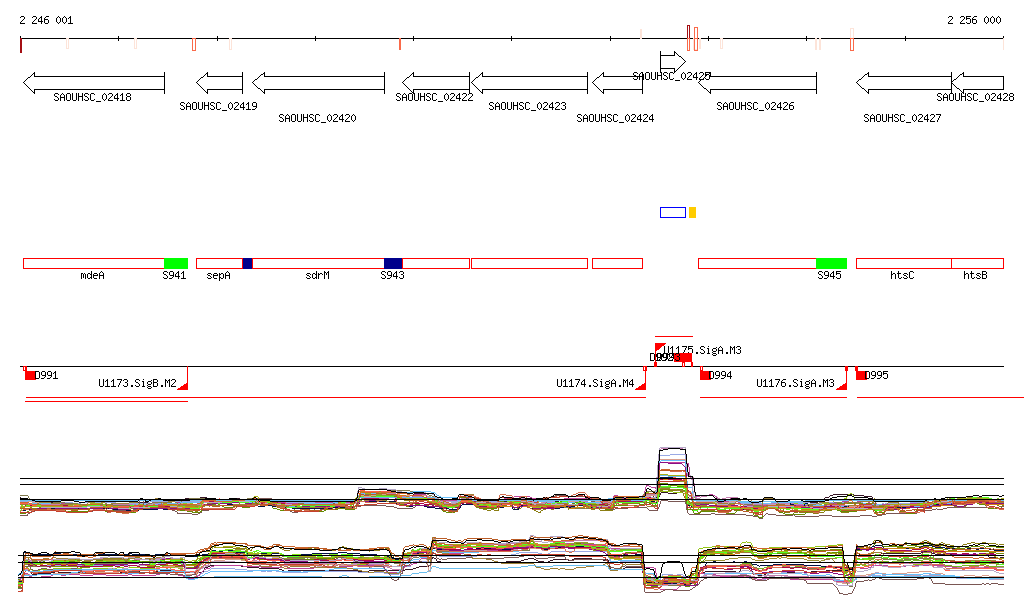Click the small yellow square feature
The height and width of the screenshot is (611, 1024).
tap(692, 212)
